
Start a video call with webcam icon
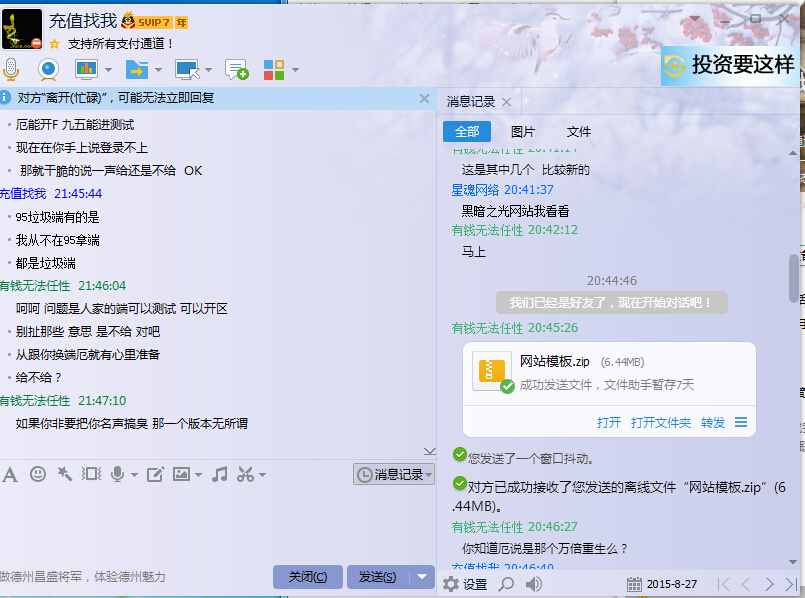tap(48, 69)
